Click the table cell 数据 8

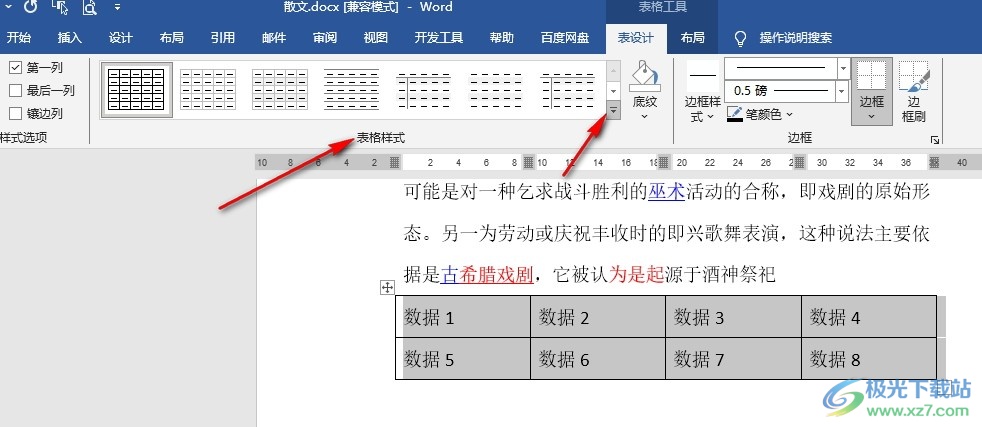point(869,358)
